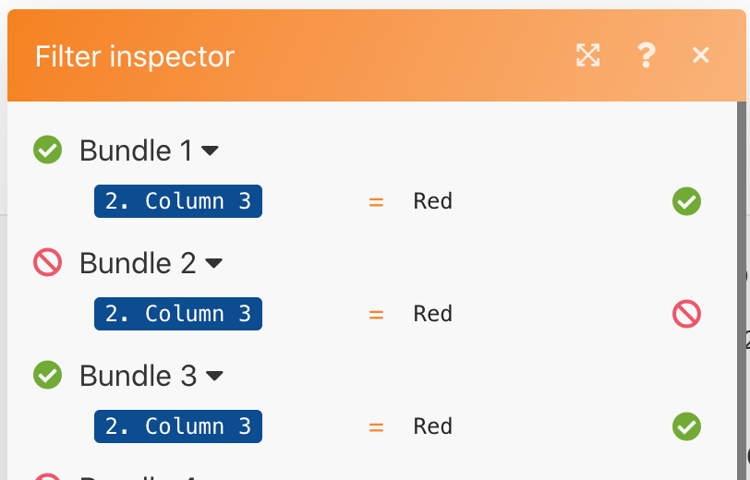Select the Bundle 2 label
This screenshot has height=480, width=750.
click(138, 263)
